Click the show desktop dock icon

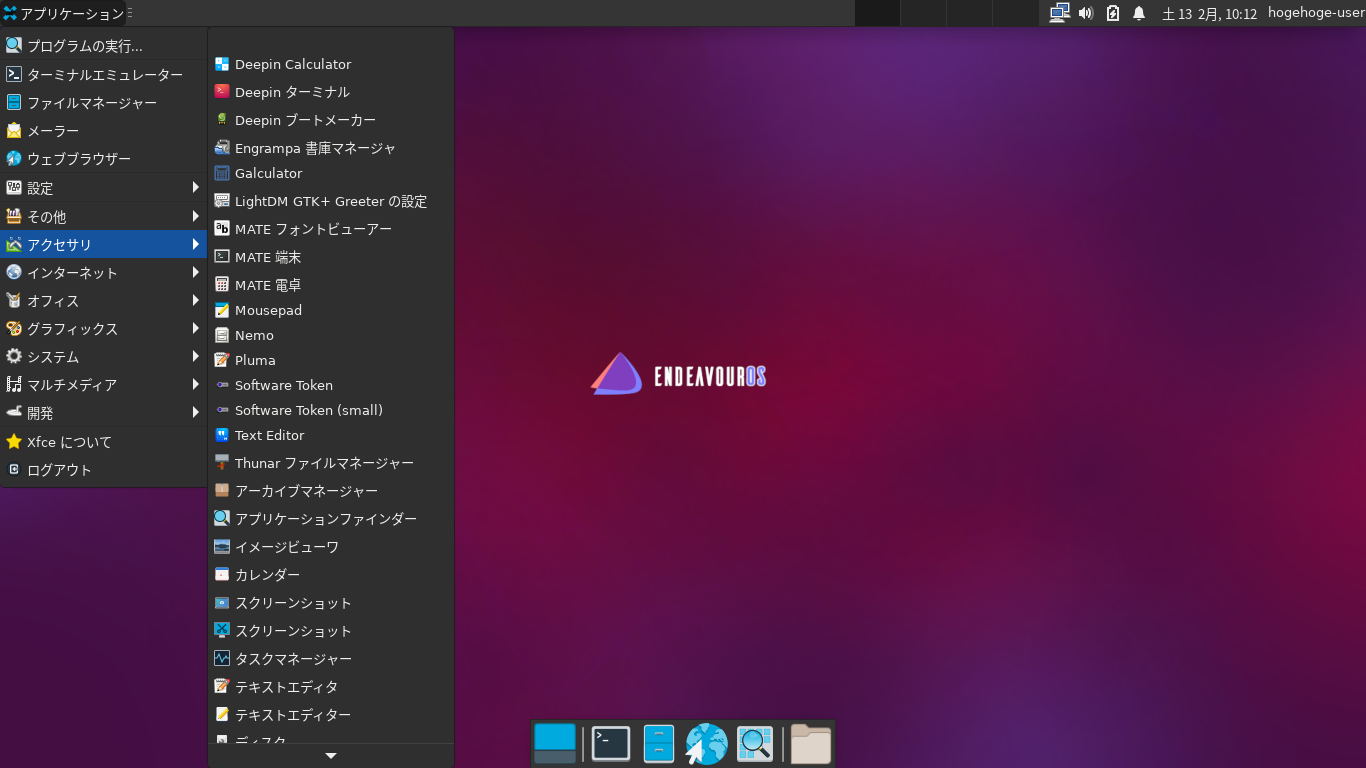[555, 744]
